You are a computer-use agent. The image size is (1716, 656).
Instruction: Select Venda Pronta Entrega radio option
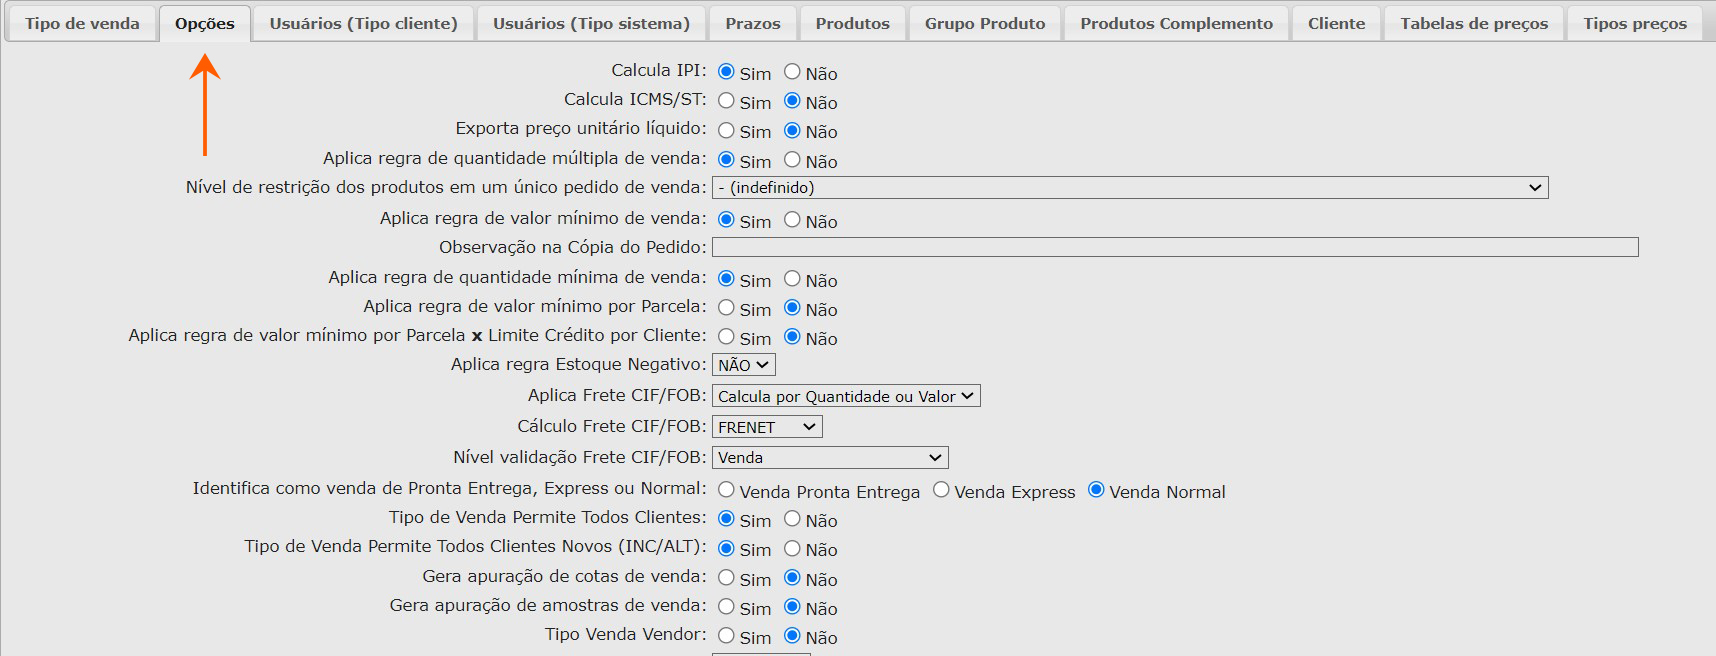726,490
